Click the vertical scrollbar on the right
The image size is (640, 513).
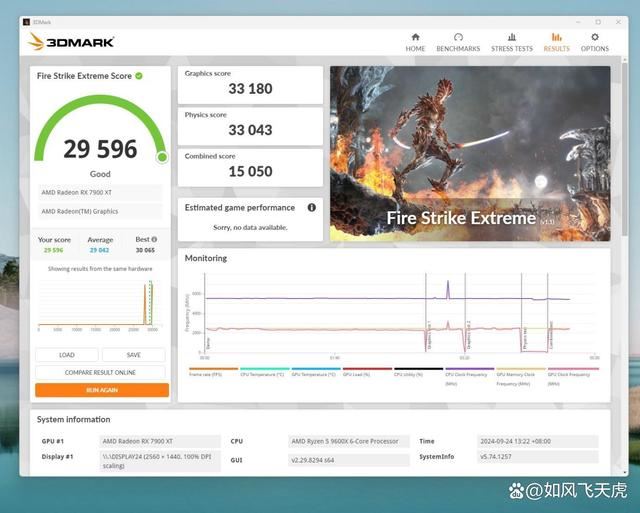pyautogui.click(x=624, y=149)
